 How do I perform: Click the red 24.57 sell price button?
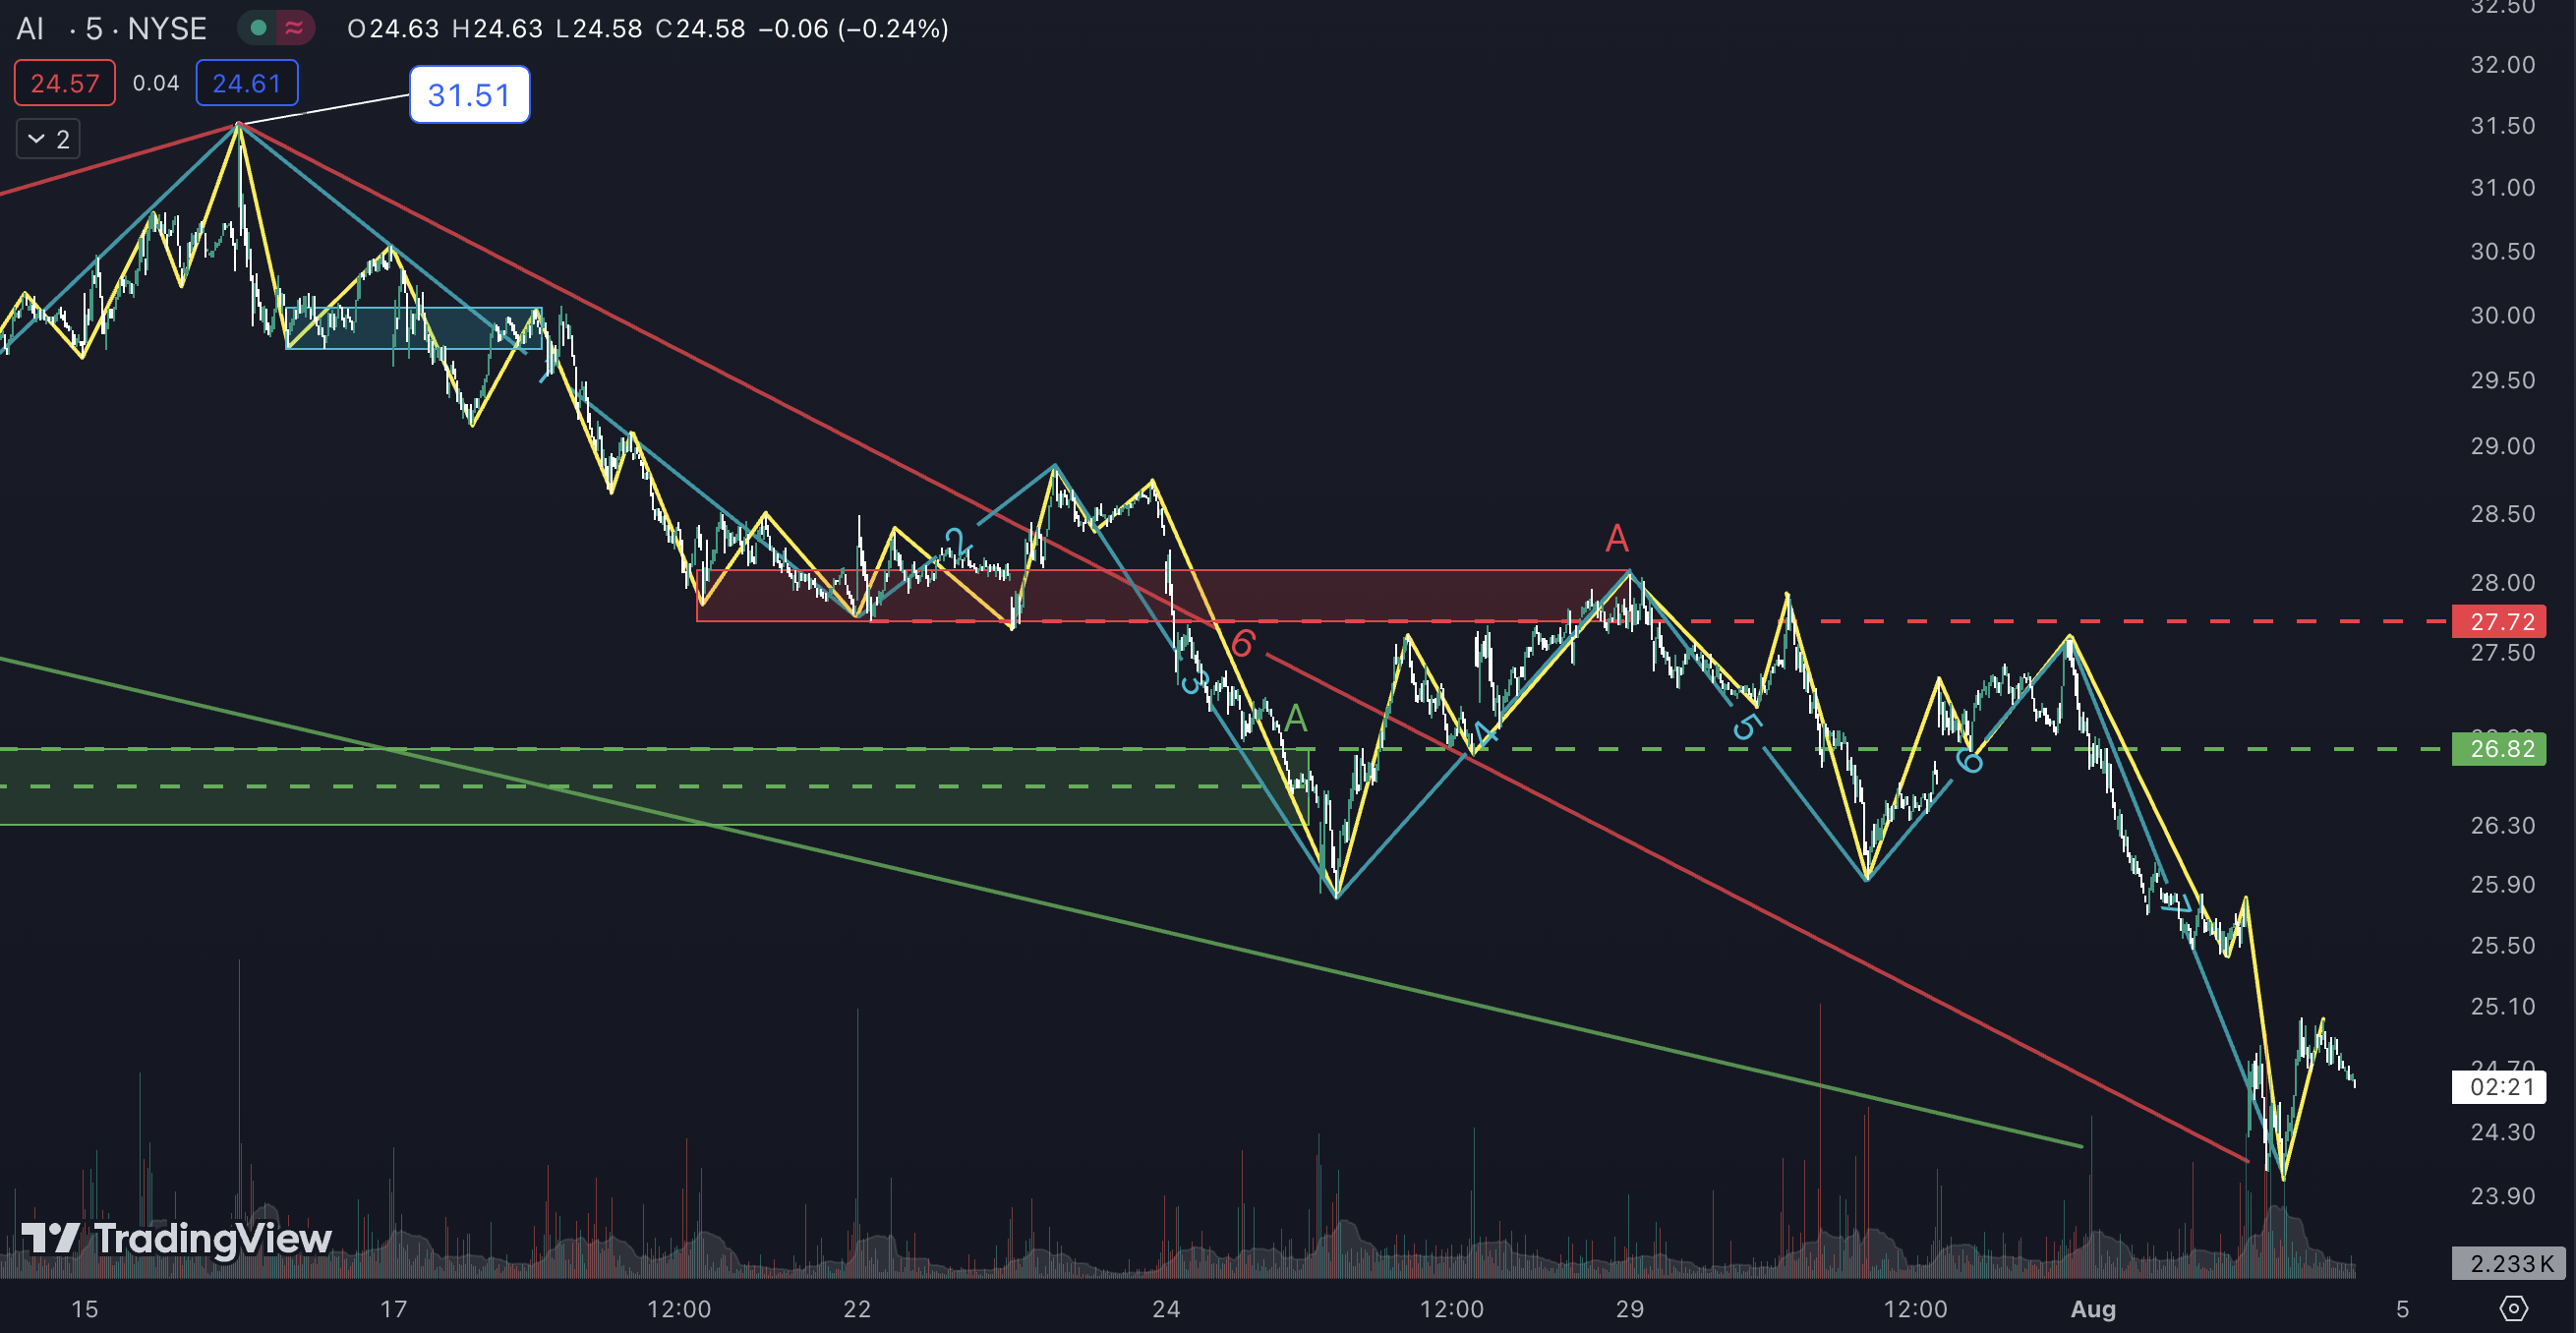click(64, 83)
